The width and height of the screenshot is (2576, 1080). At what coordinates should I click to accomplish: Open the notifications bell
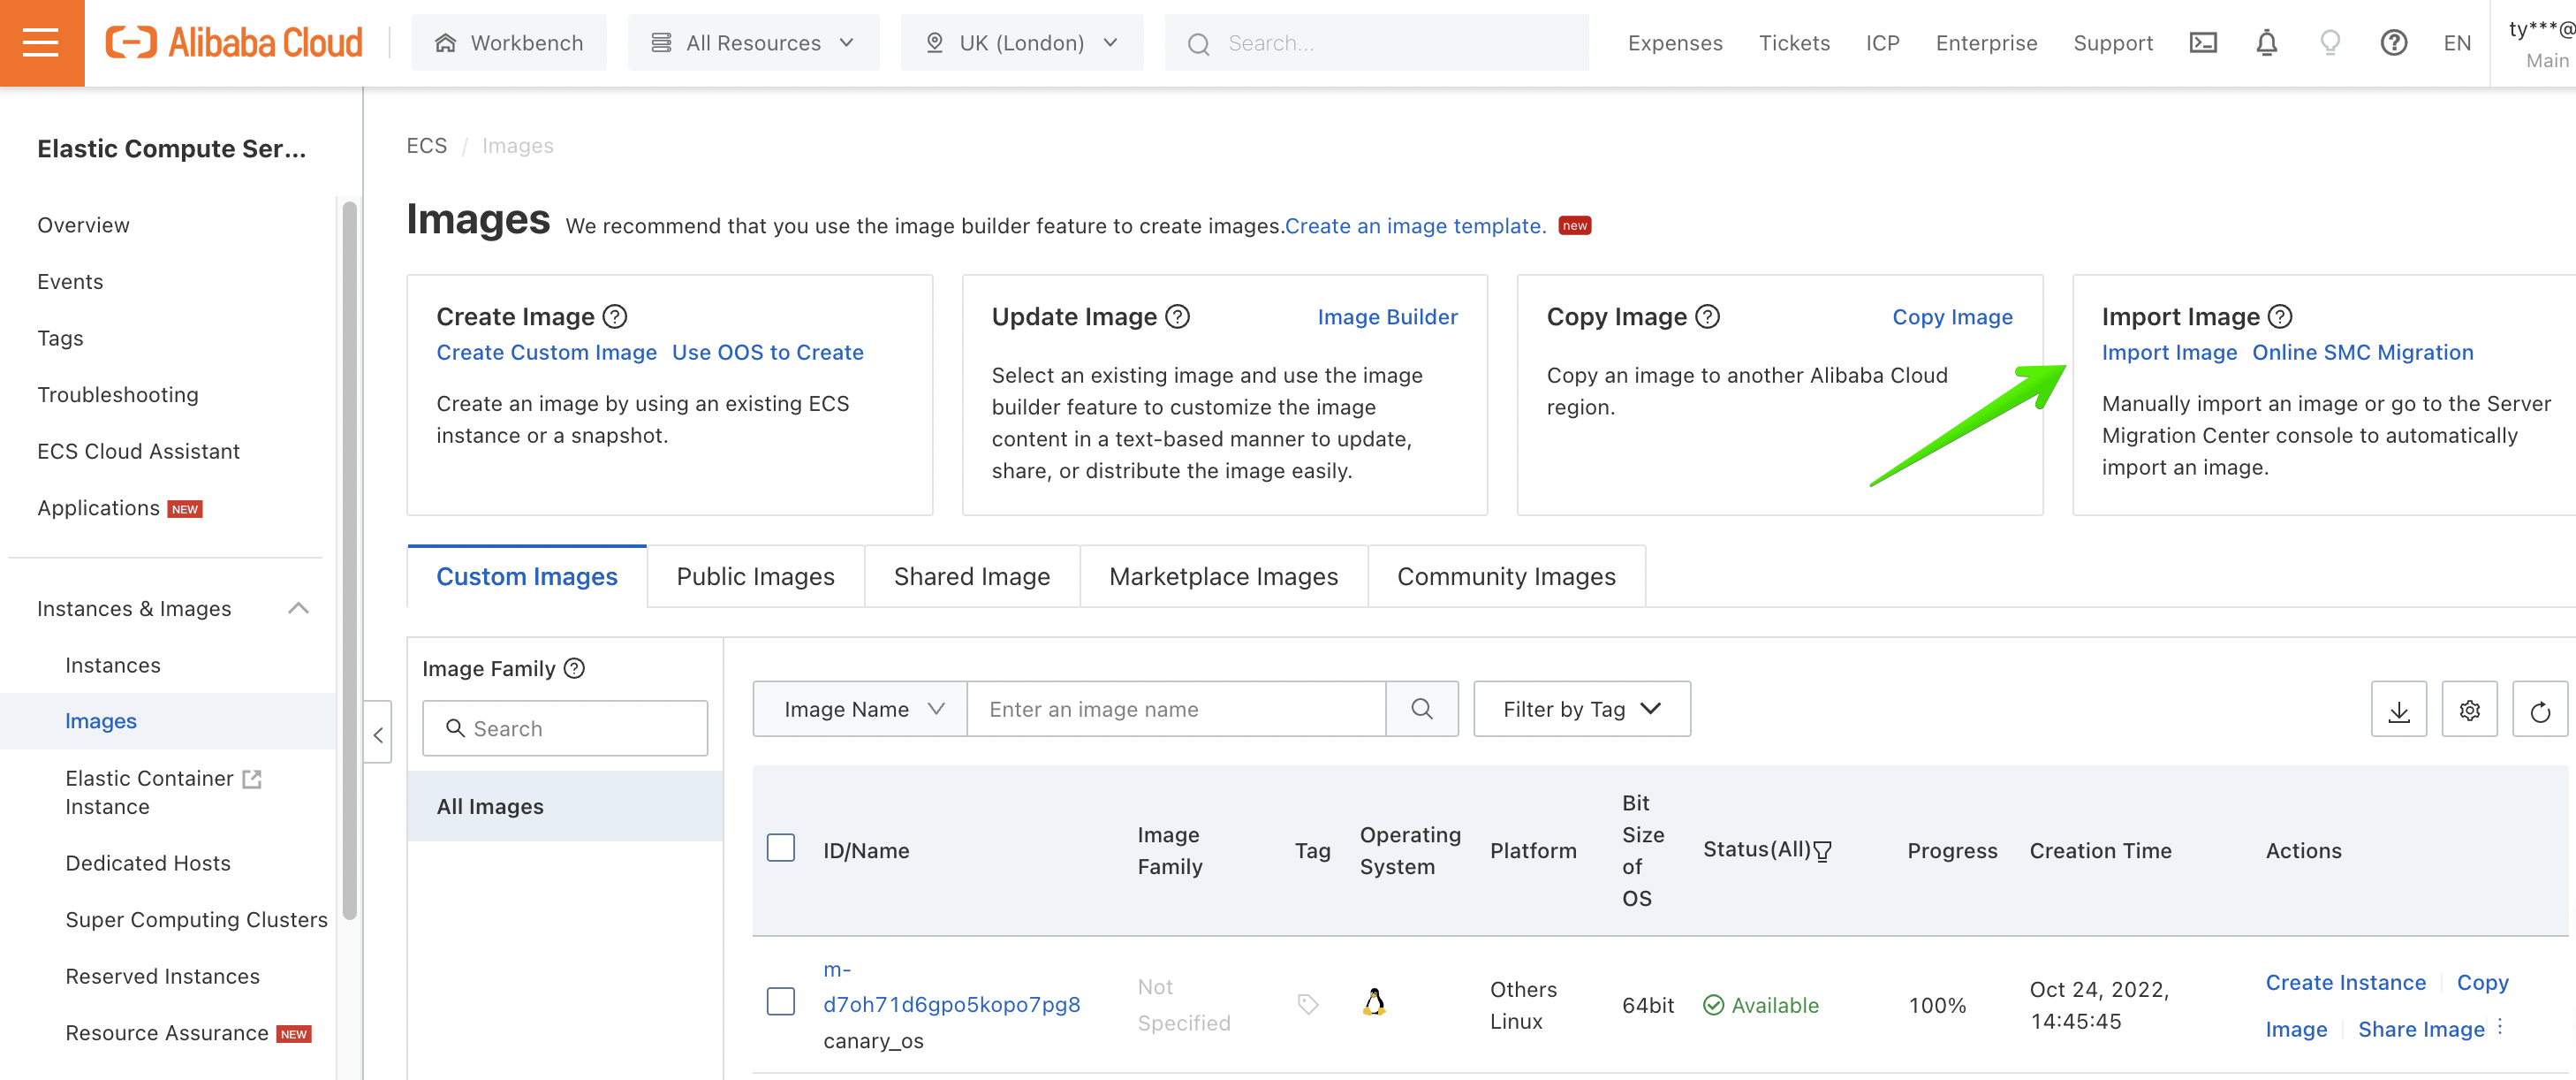2266,43
